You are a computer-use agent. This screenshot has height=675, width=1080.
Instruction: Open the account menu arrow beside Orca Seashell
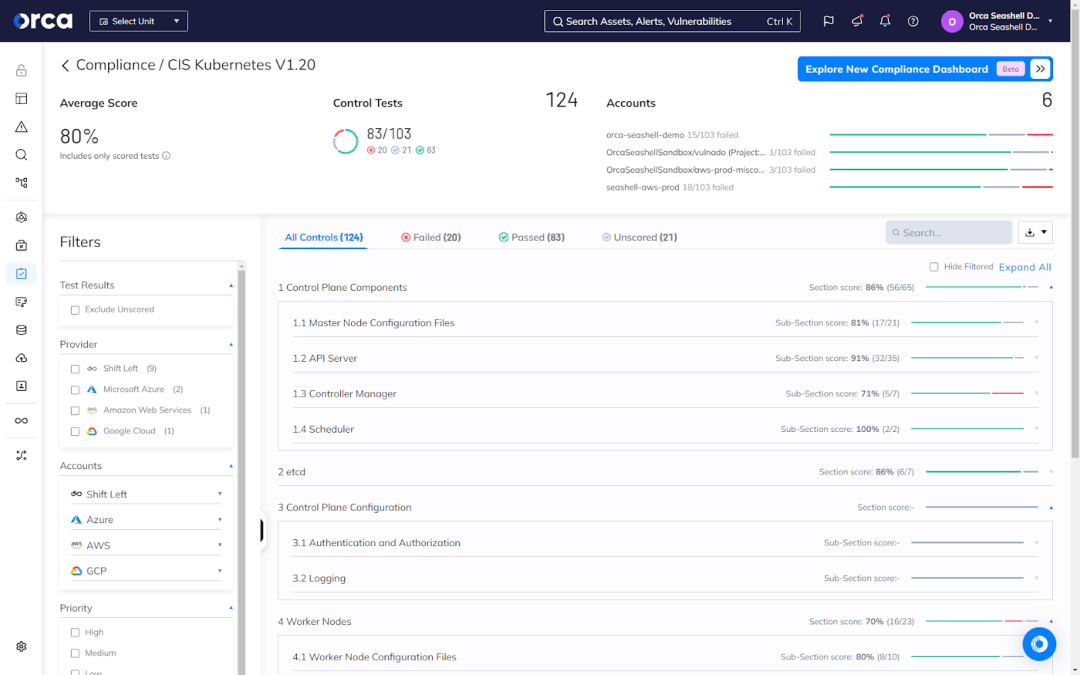[x=1050, y=21]
